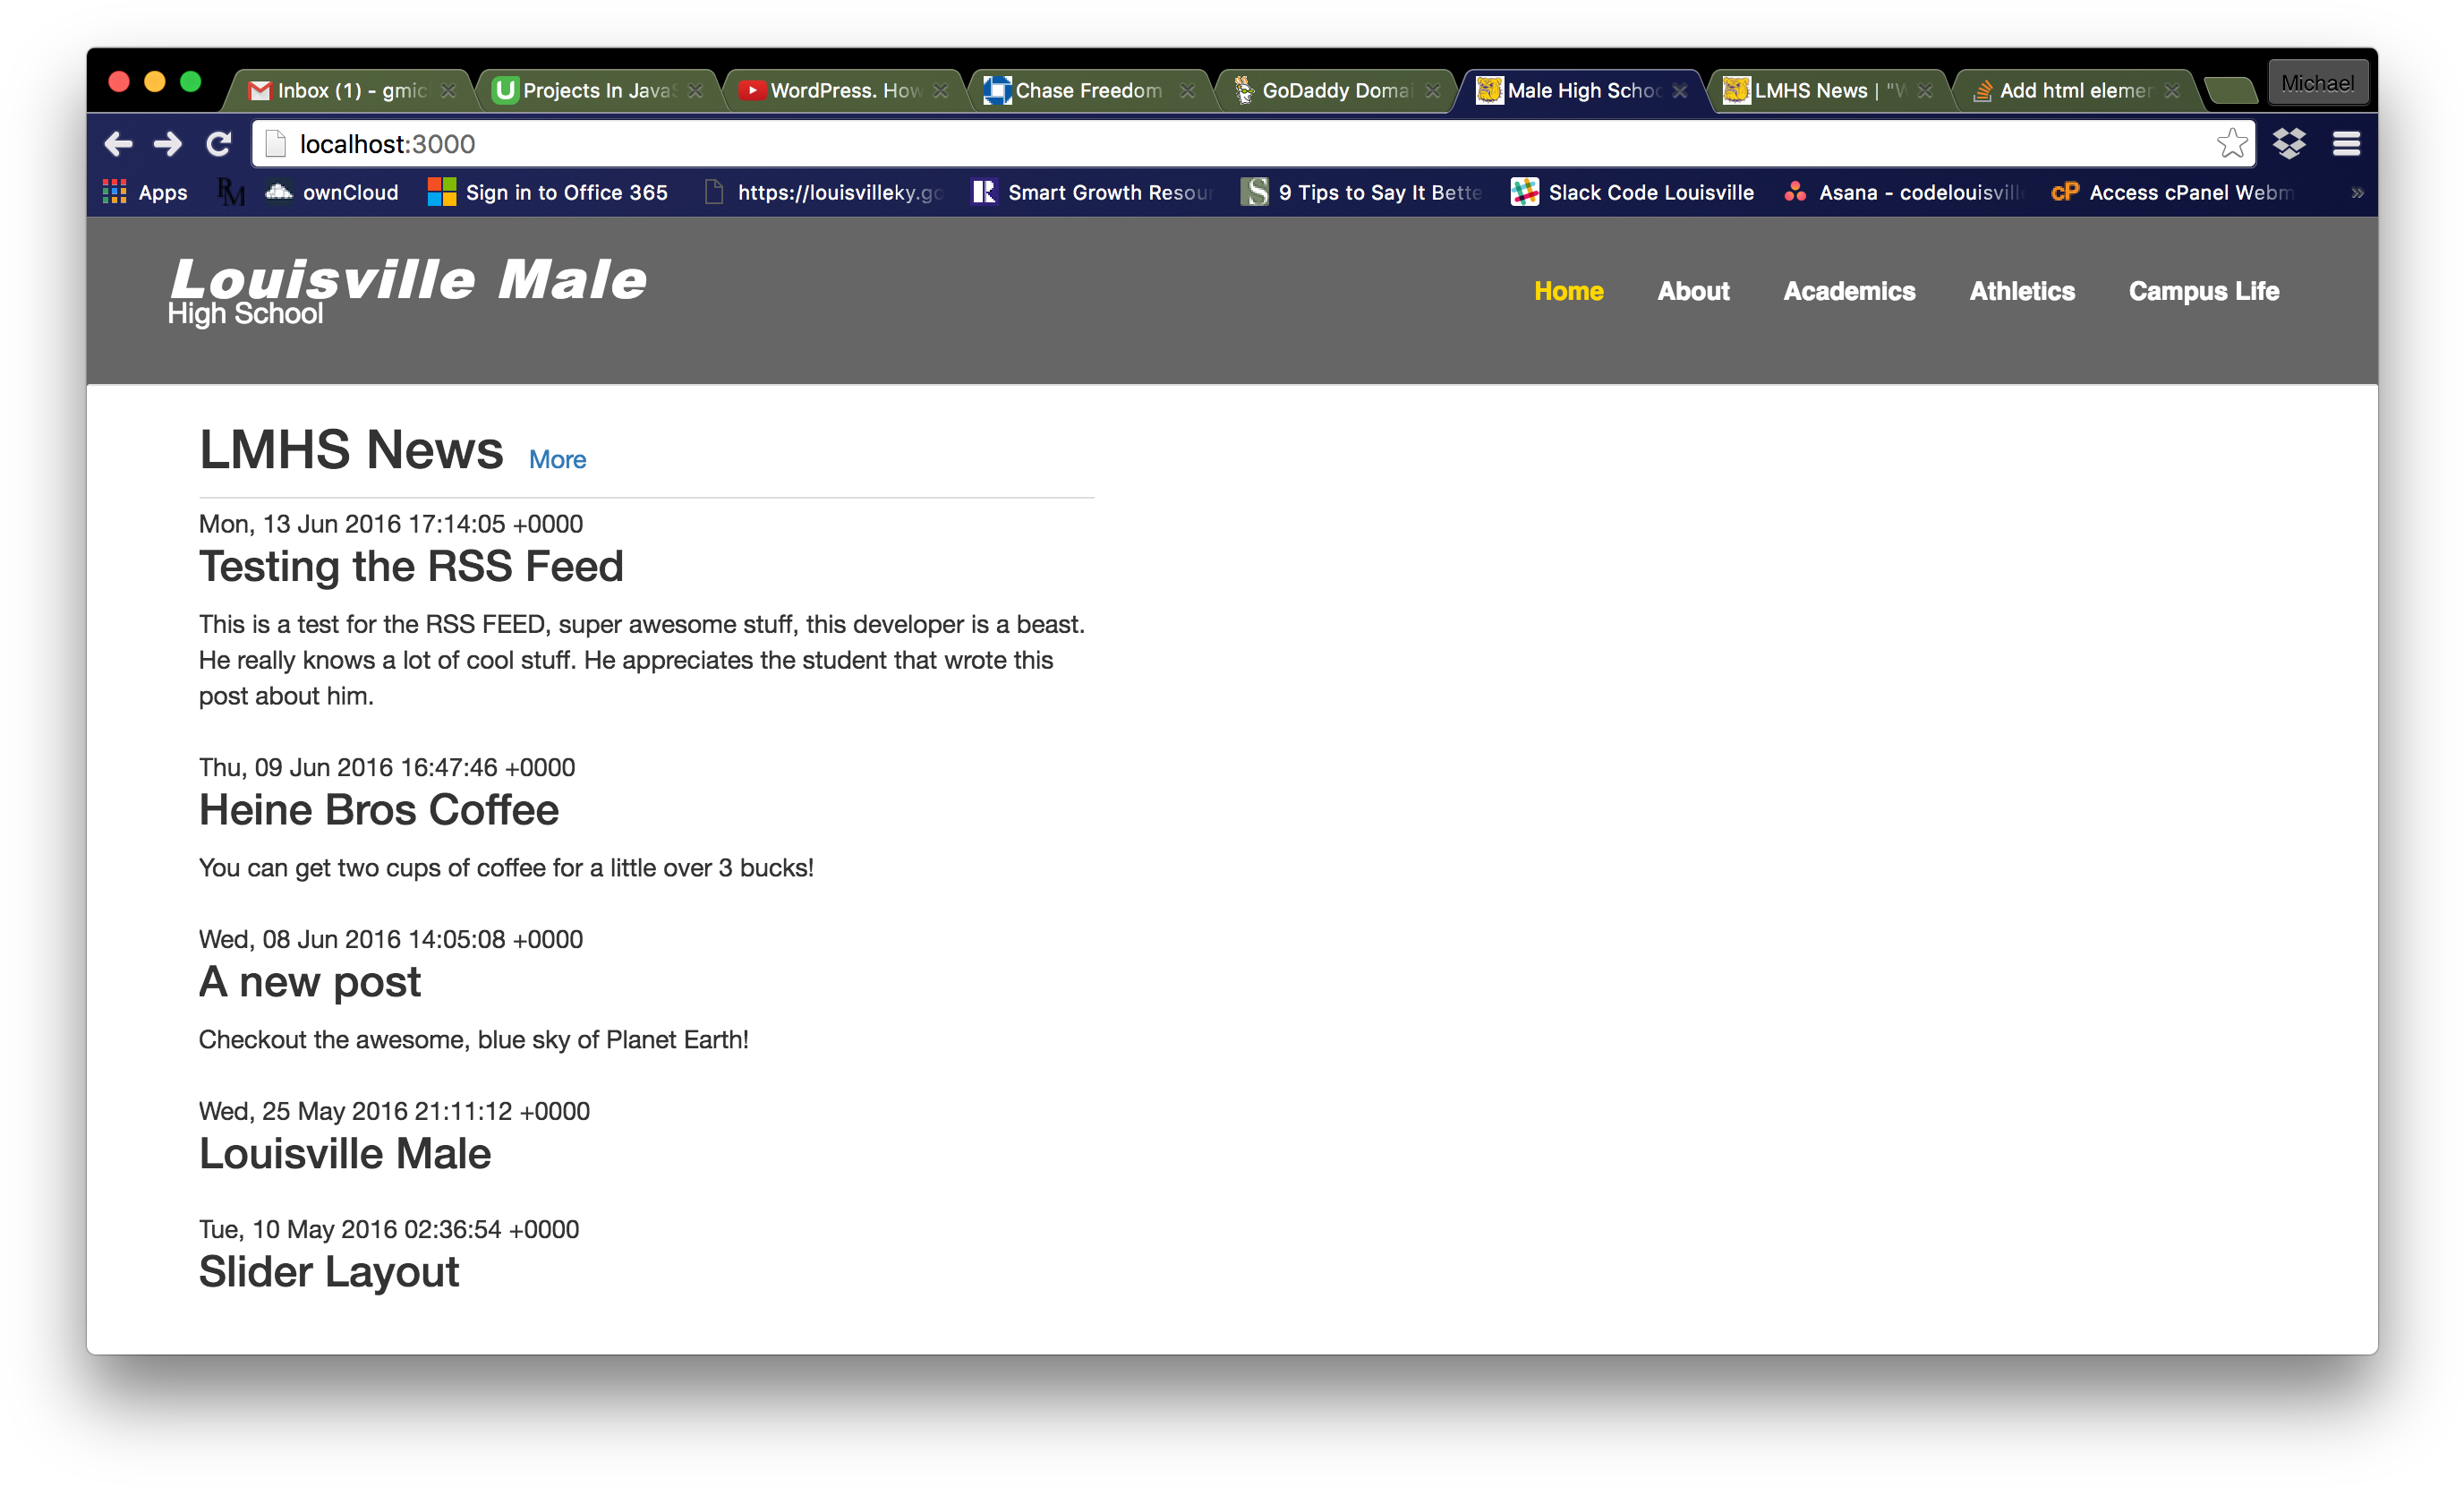Click the LMHS News heading
The width and height of the screenshot is (2464, 1487).
351,450
